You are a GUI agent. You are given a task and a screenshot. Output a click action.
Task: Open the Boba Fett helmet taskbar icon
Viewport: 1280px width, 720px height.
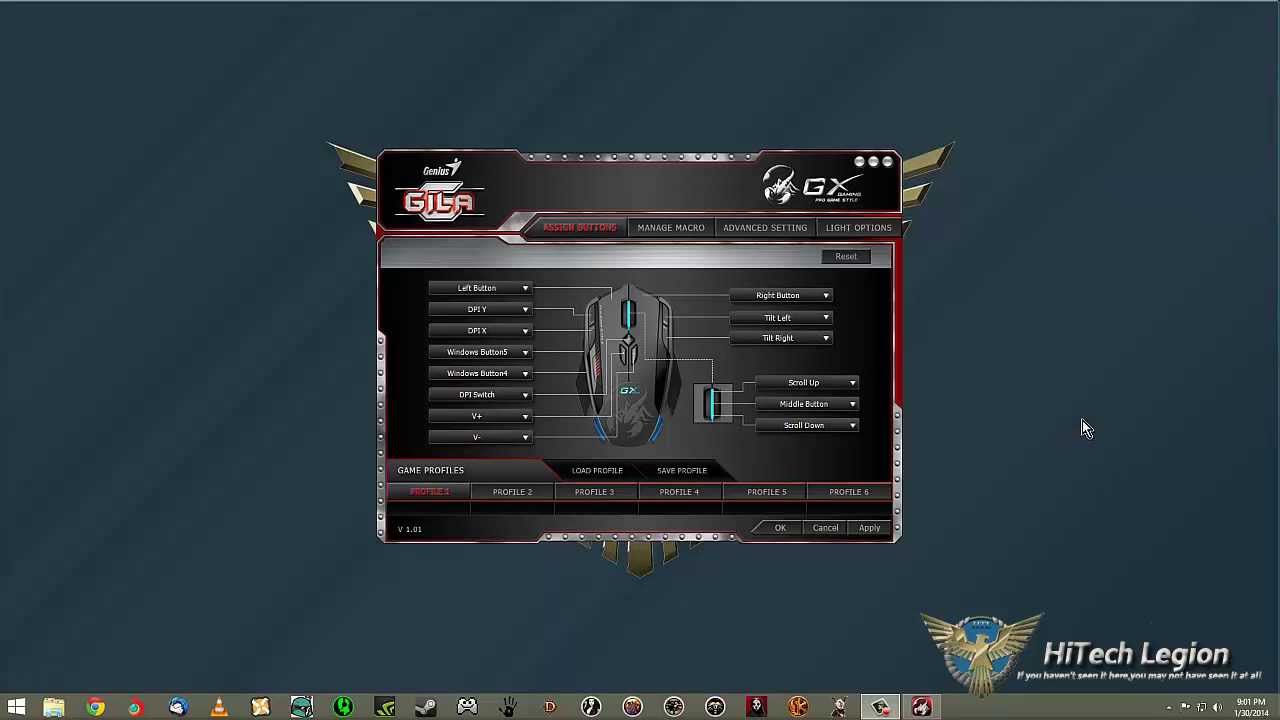pos(301,708)
